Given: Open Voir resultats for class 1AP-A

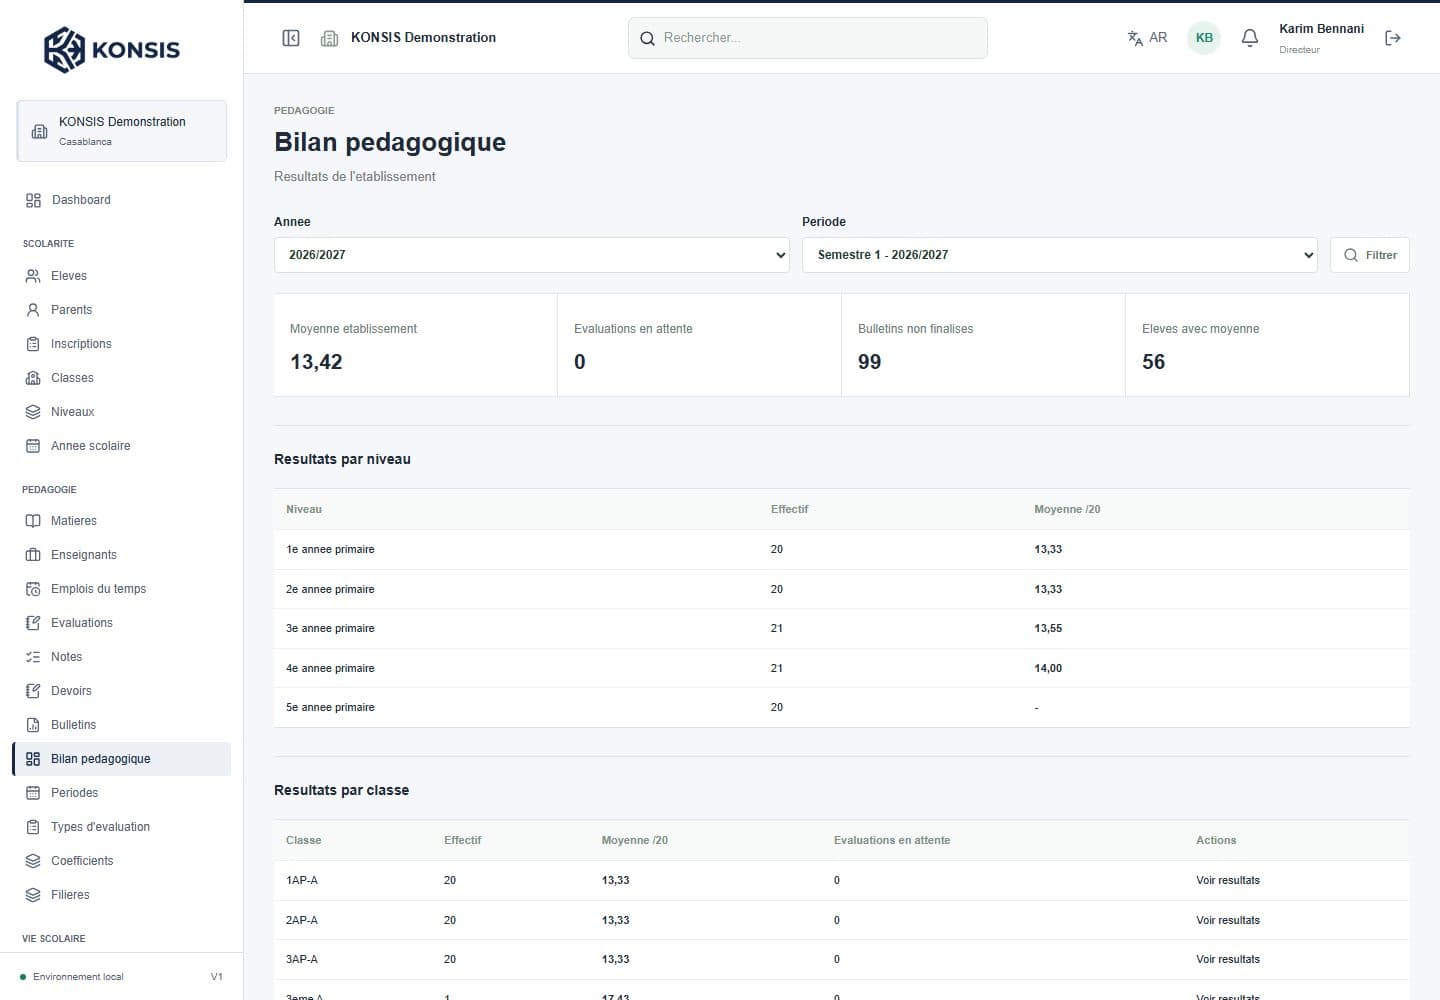Looking at the screenshot, I should pyautogui.click(x=1228, y=881).
